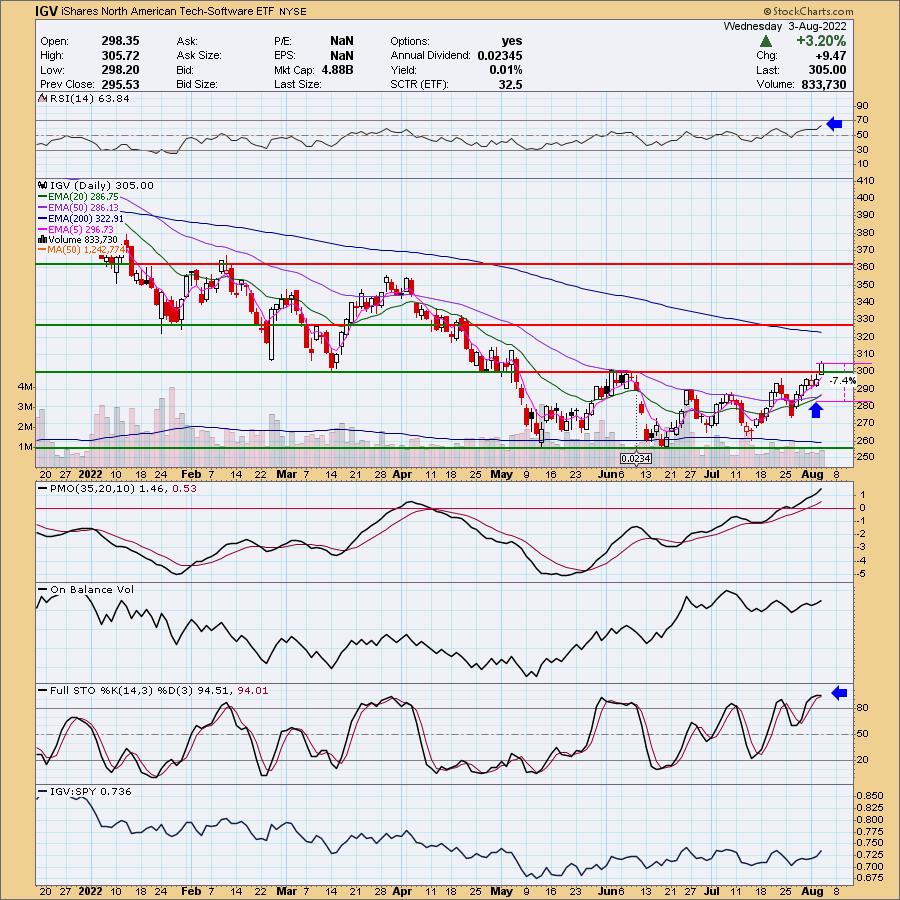Click the Prev Close value 295.53
Viewport: 900px width, 900px height.
[x=120, y=84]
